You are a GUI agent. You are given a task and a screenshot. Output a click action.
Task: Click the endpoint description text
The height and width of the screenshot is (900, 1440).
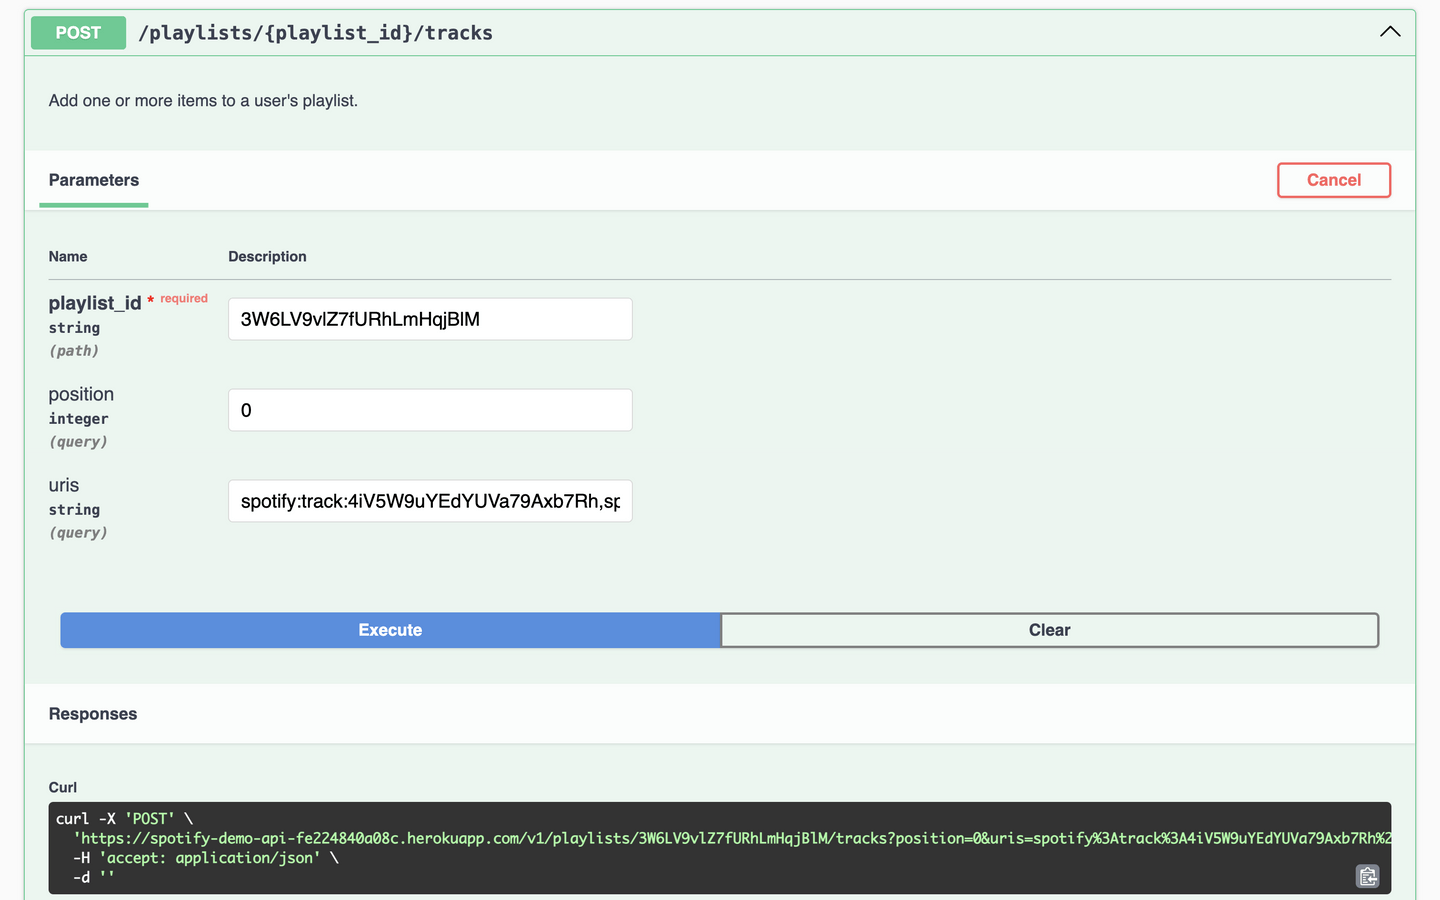(x=203, y=101)
